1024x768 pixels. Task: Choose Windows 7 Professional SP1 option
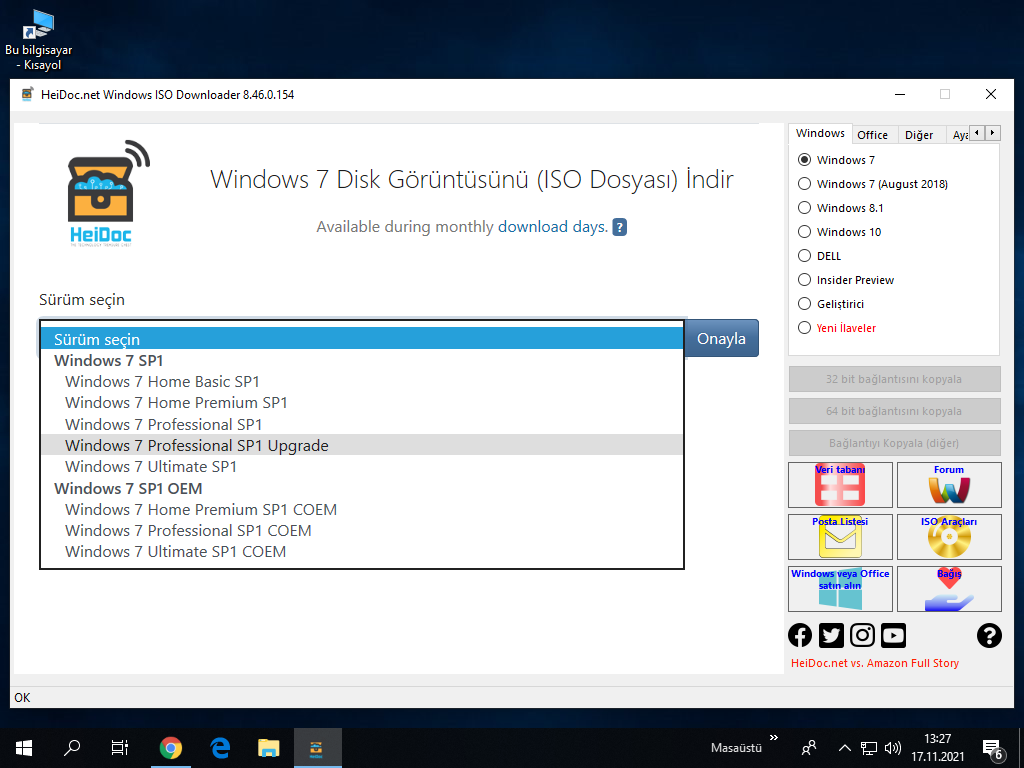(362, 424)
